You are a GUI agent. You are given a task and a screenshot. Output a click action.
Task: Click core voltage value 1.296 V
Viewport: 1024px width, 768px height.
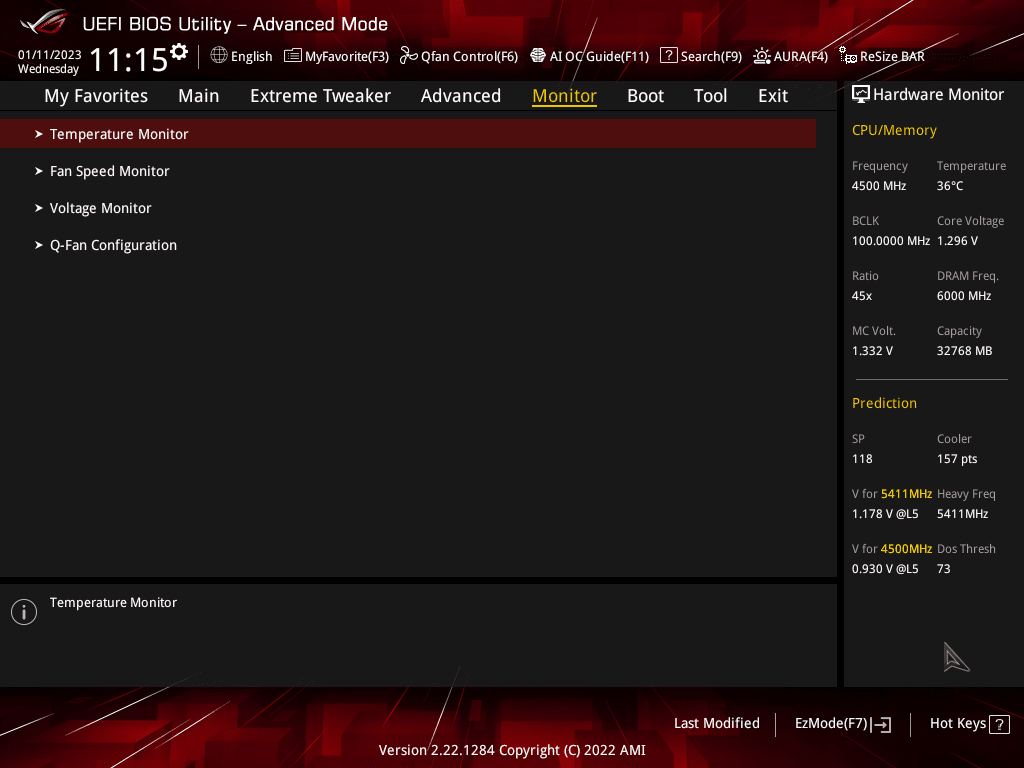(957, 241)
